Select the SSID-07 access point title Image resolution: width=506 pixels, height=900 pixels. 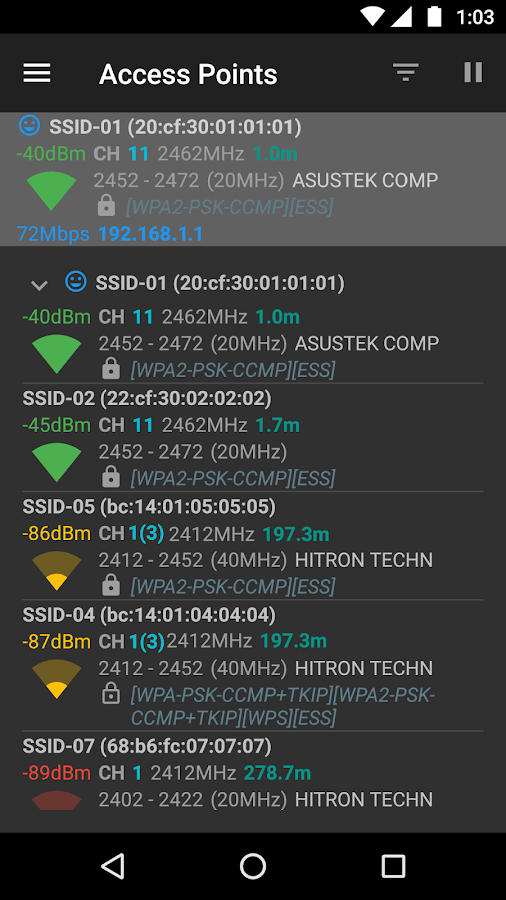(147, 746)
